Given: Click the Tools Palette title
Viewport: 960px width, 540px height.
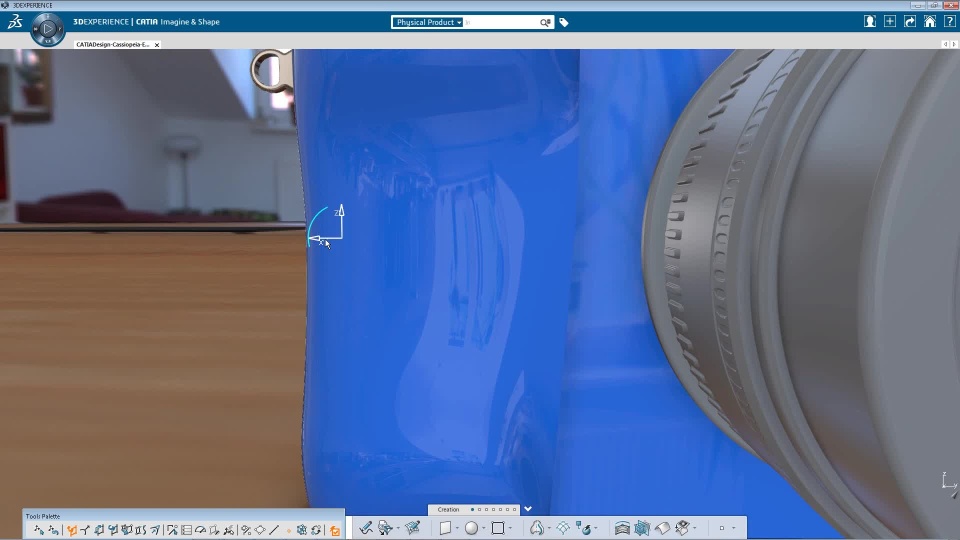Looking at the screenshot, I should tap(43, 516).
